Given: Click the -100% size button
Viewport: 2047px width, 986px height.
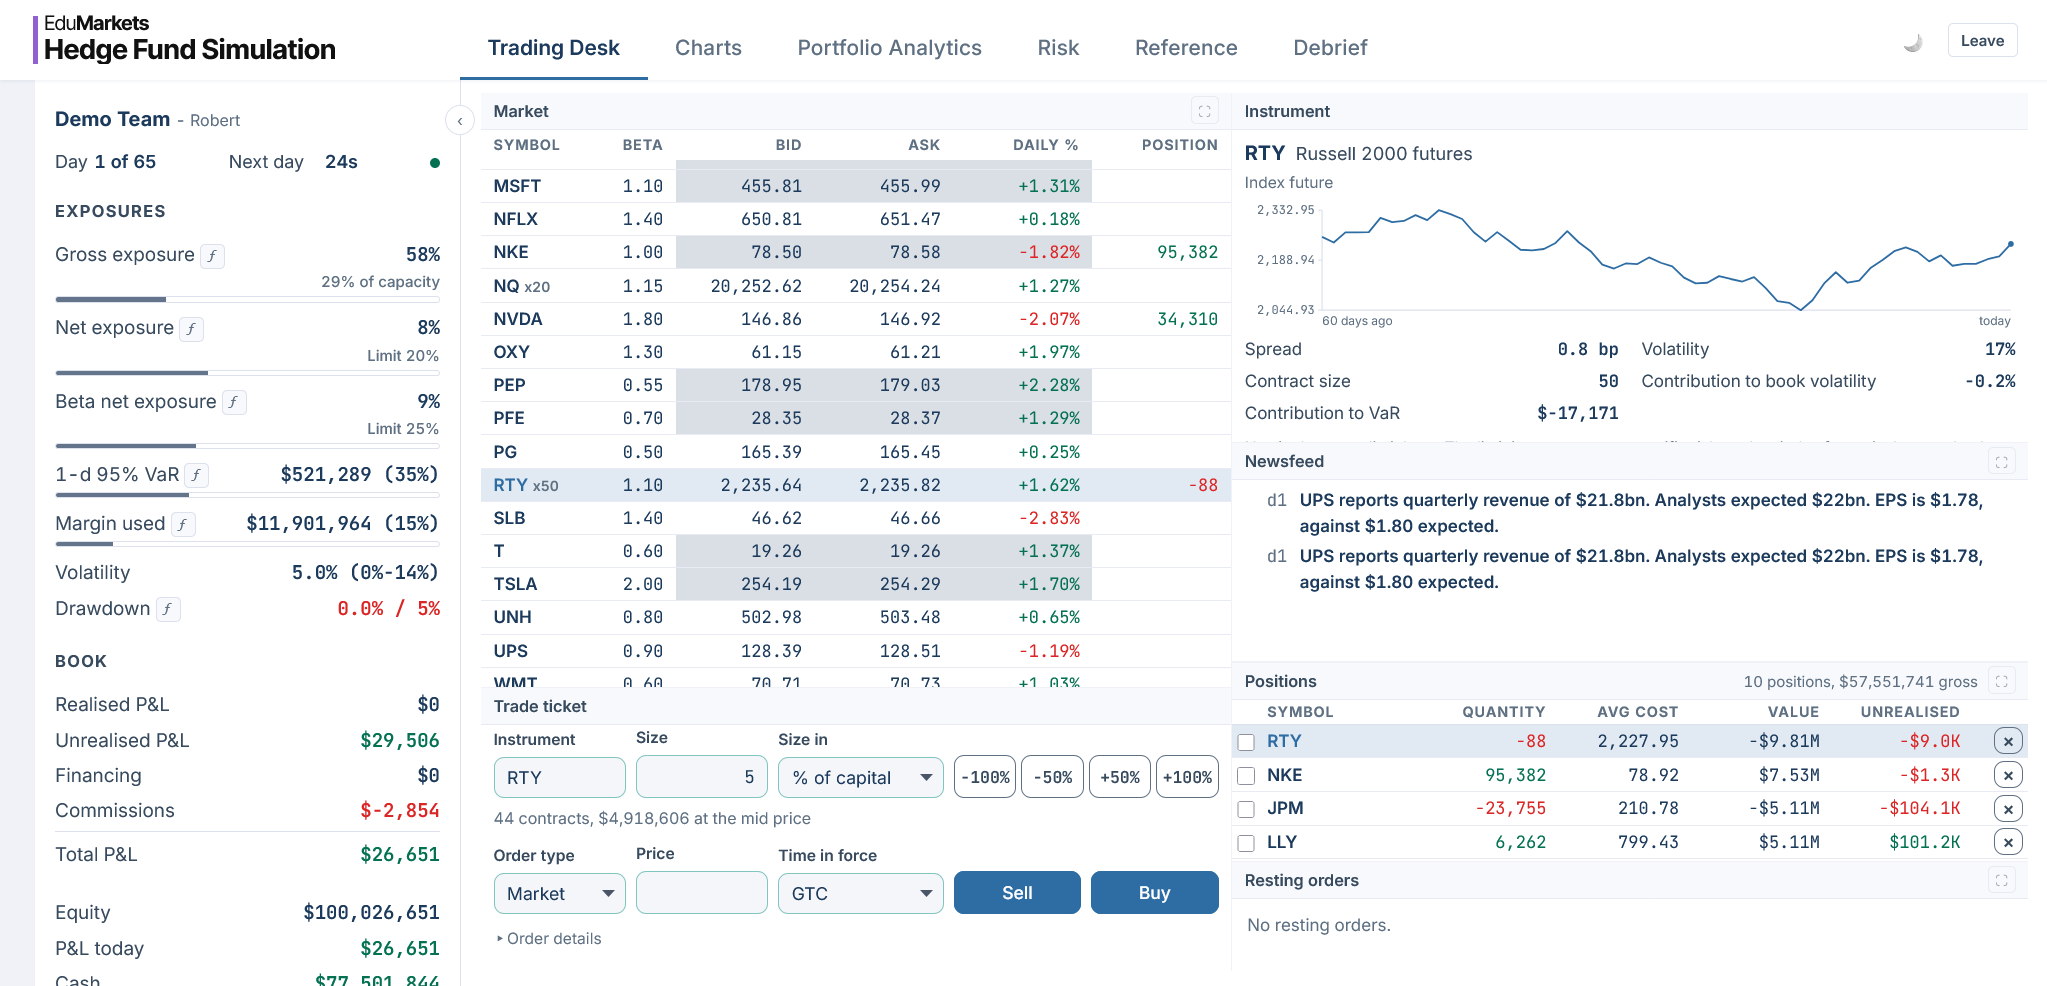Looking at the screenshot, I should tap(985, 777).
